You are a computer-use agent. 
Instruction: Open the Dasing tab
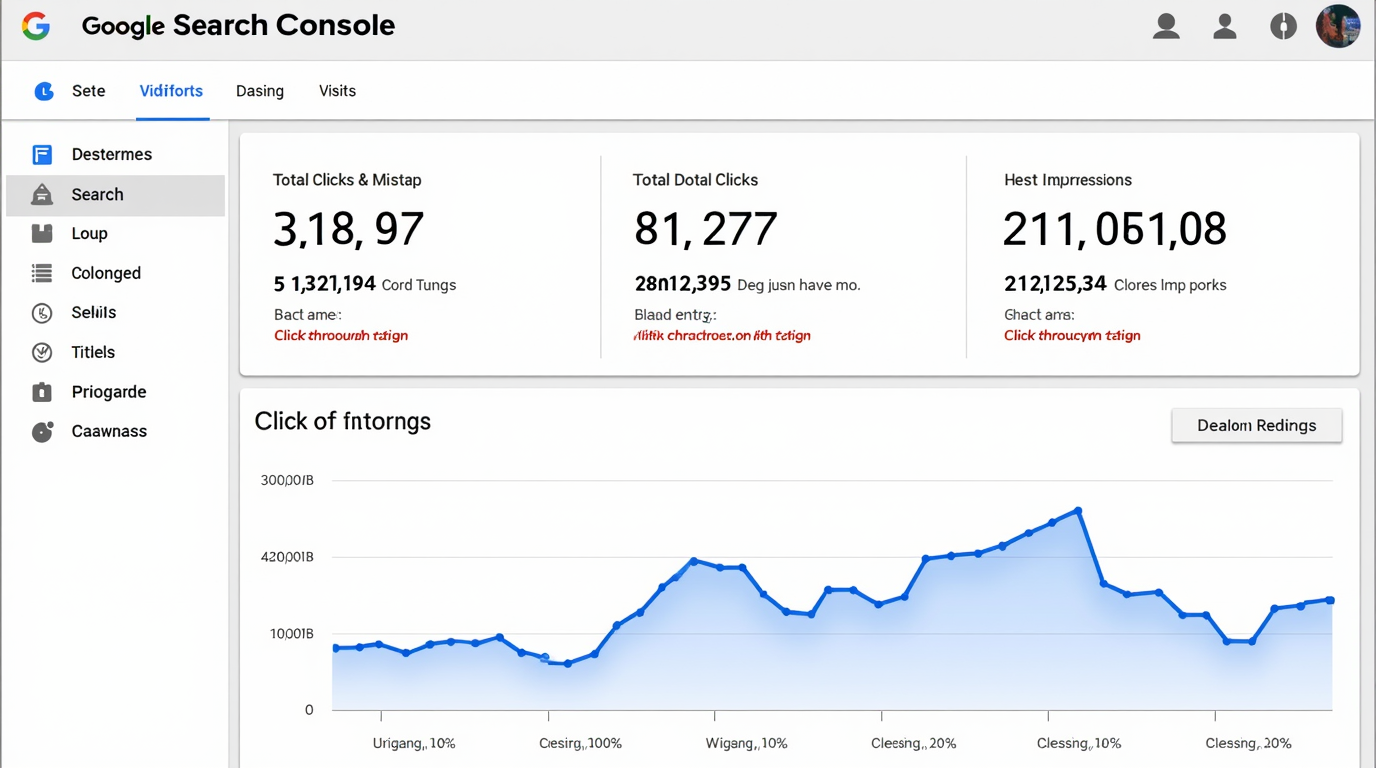point(260,91)
